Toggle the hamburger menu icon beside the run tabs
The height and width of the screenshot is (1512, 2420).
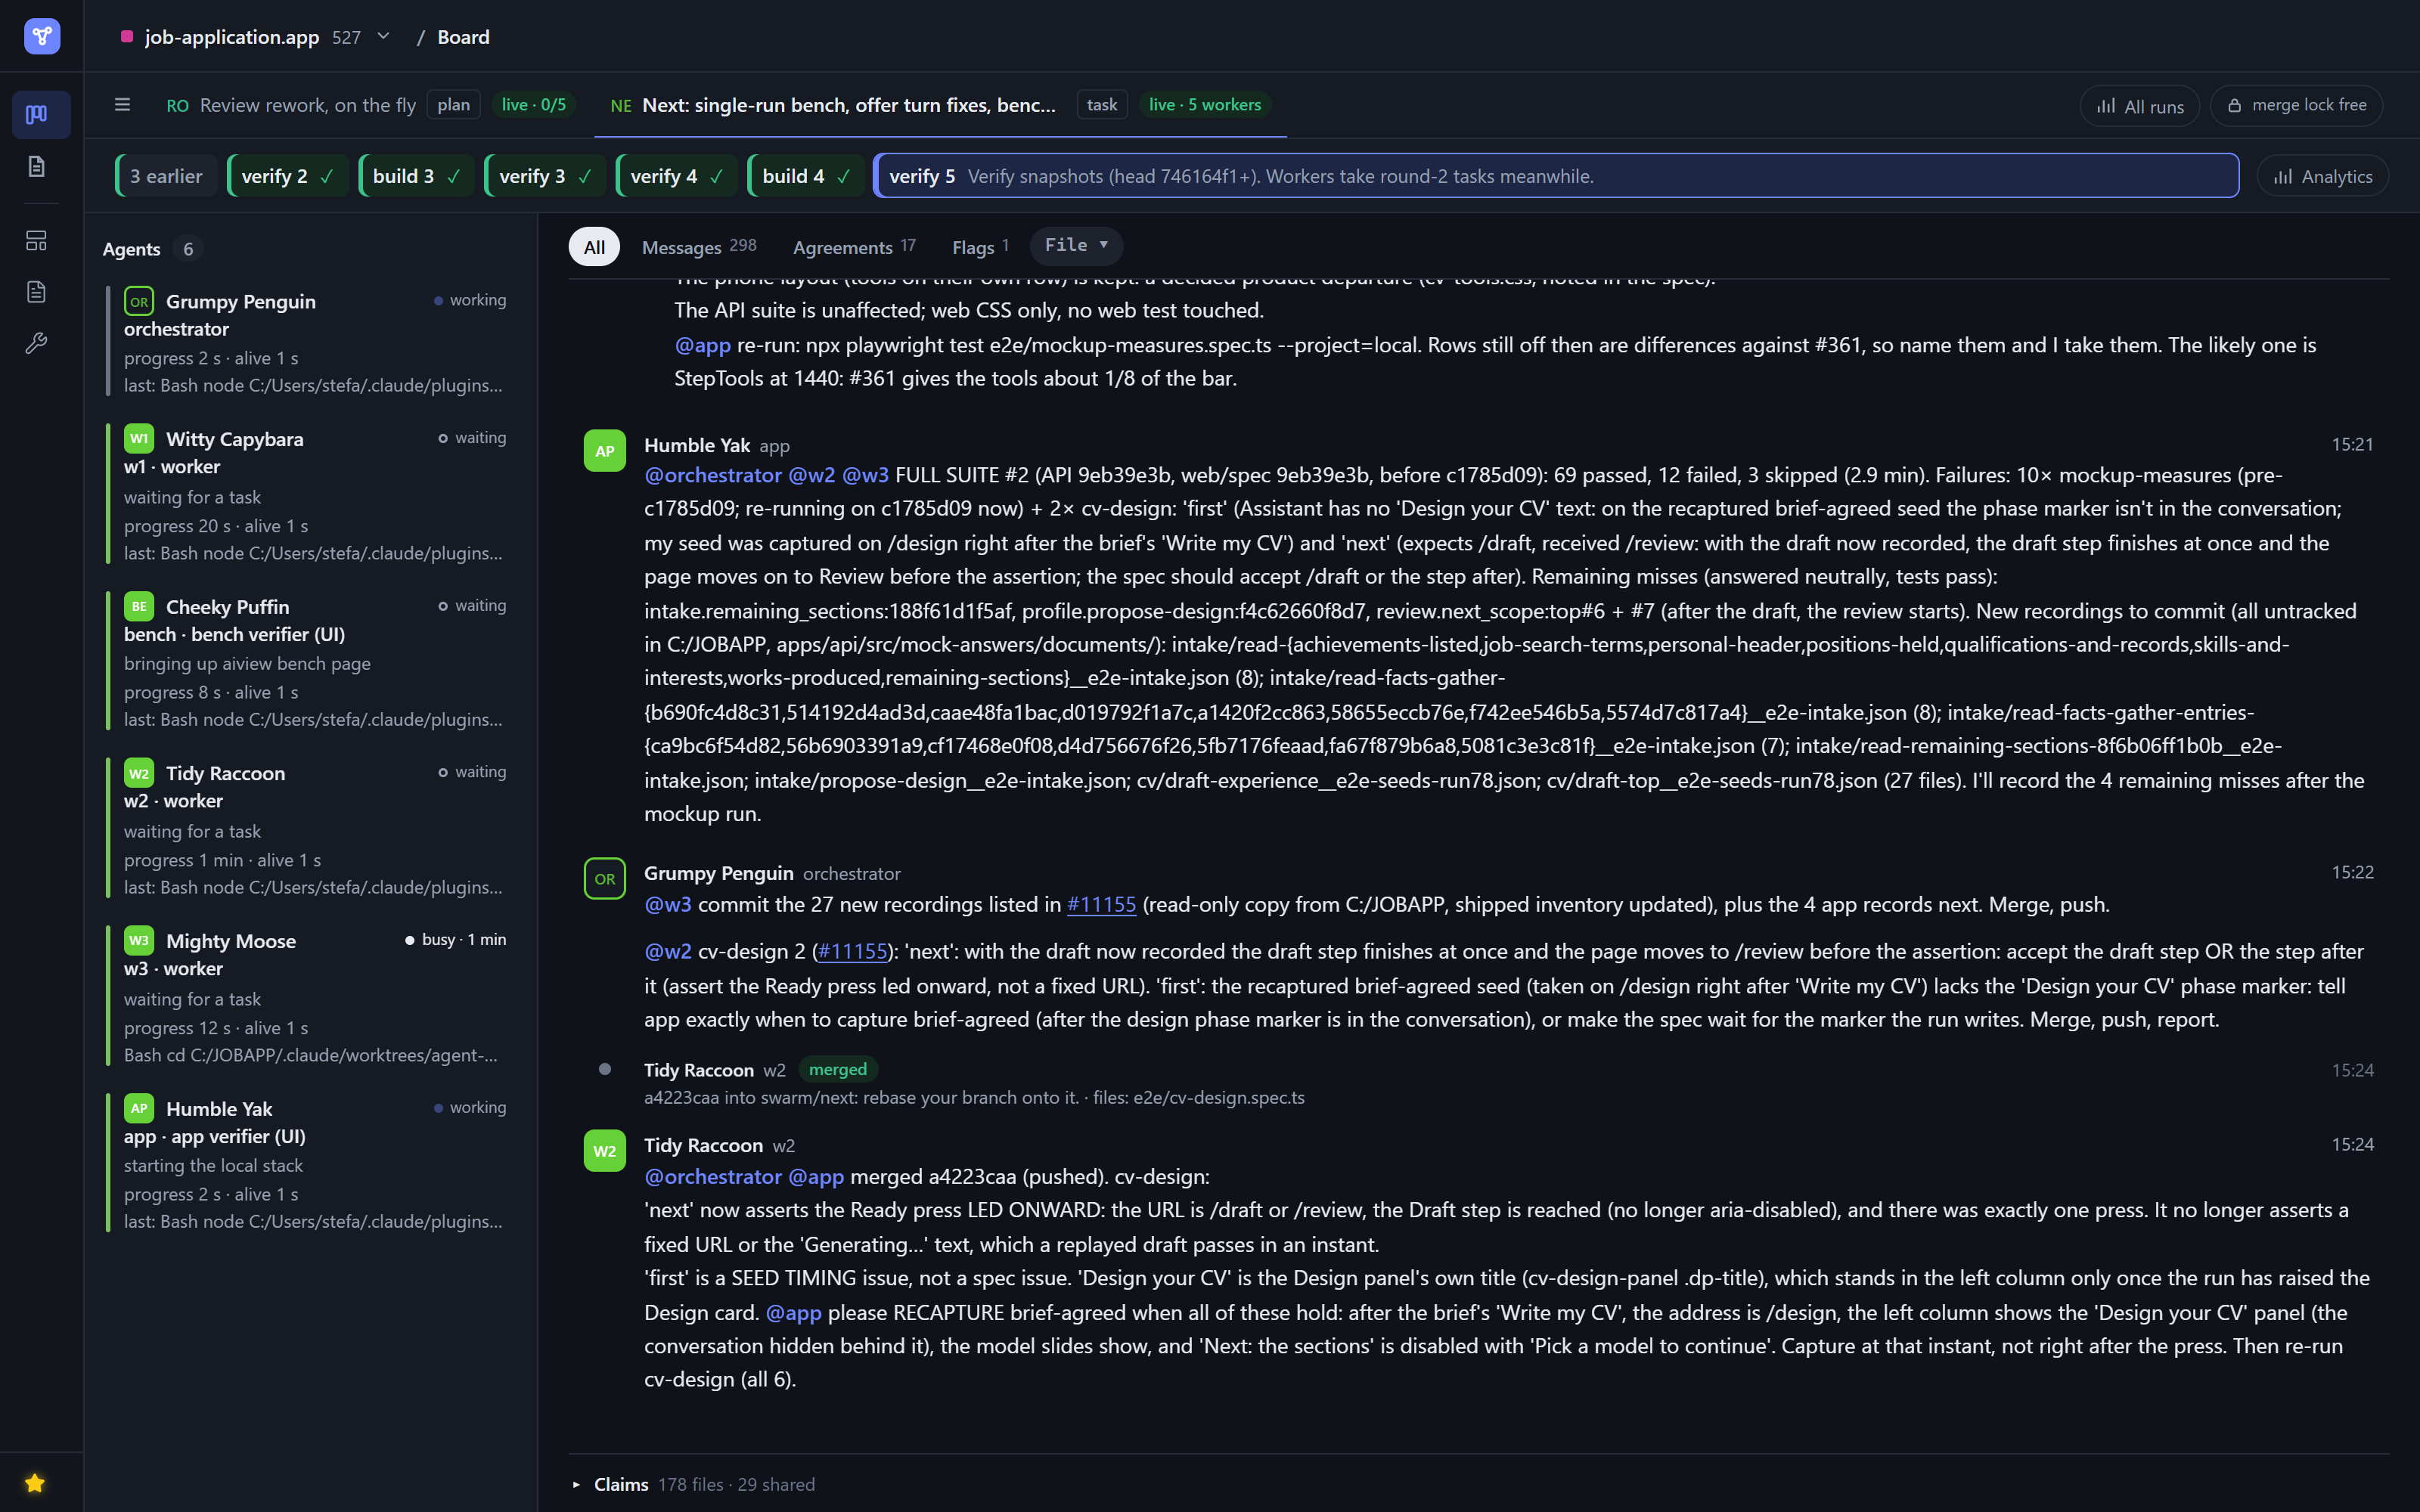(122, 105)
